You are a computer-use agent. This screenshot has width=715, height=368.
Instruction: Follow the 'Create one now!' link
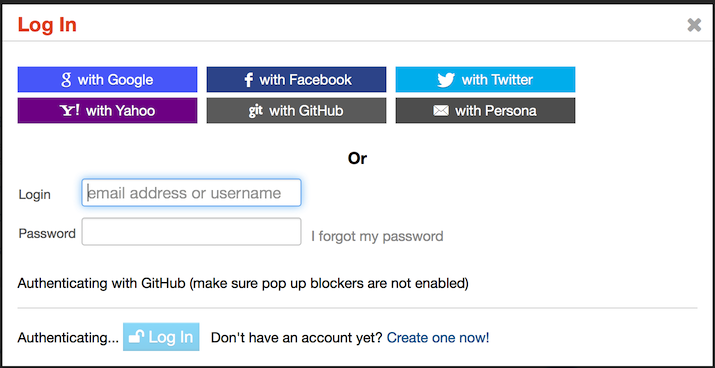click(x=438, y=338)
